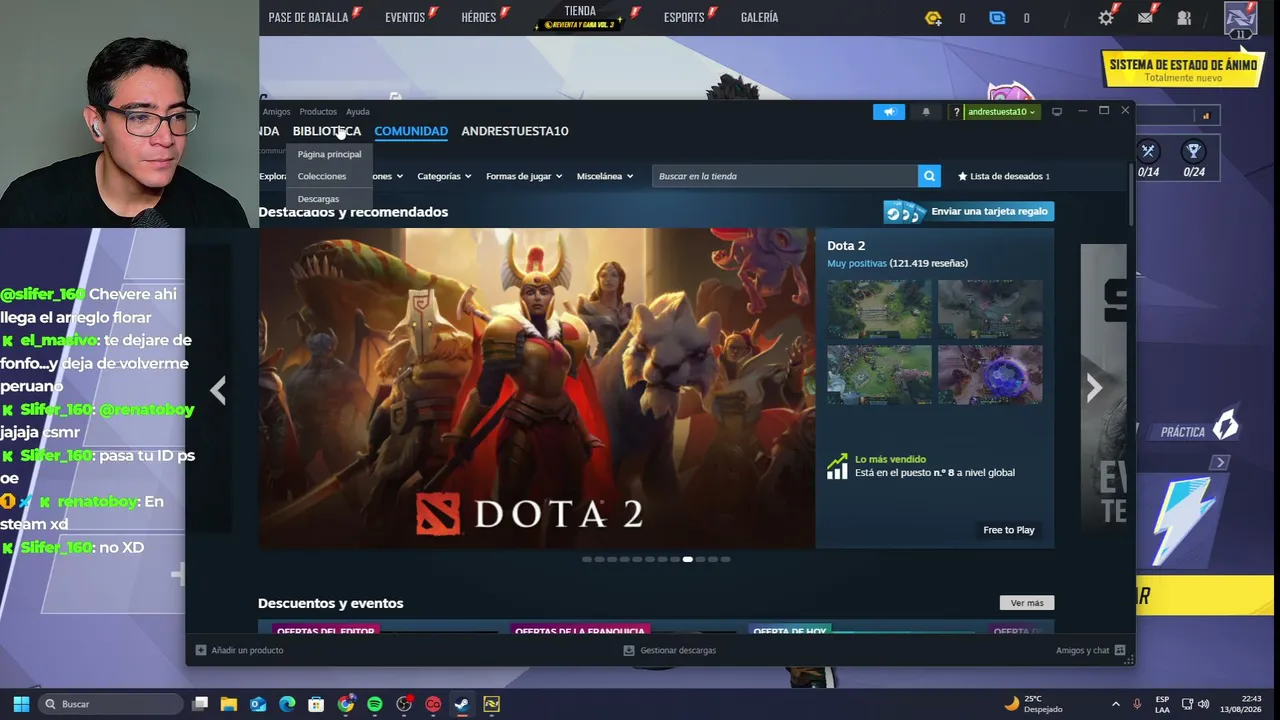The image size is (1280, 720).
Task: Expand the Miscelánea dropdown menu
Action: point(605,176)
